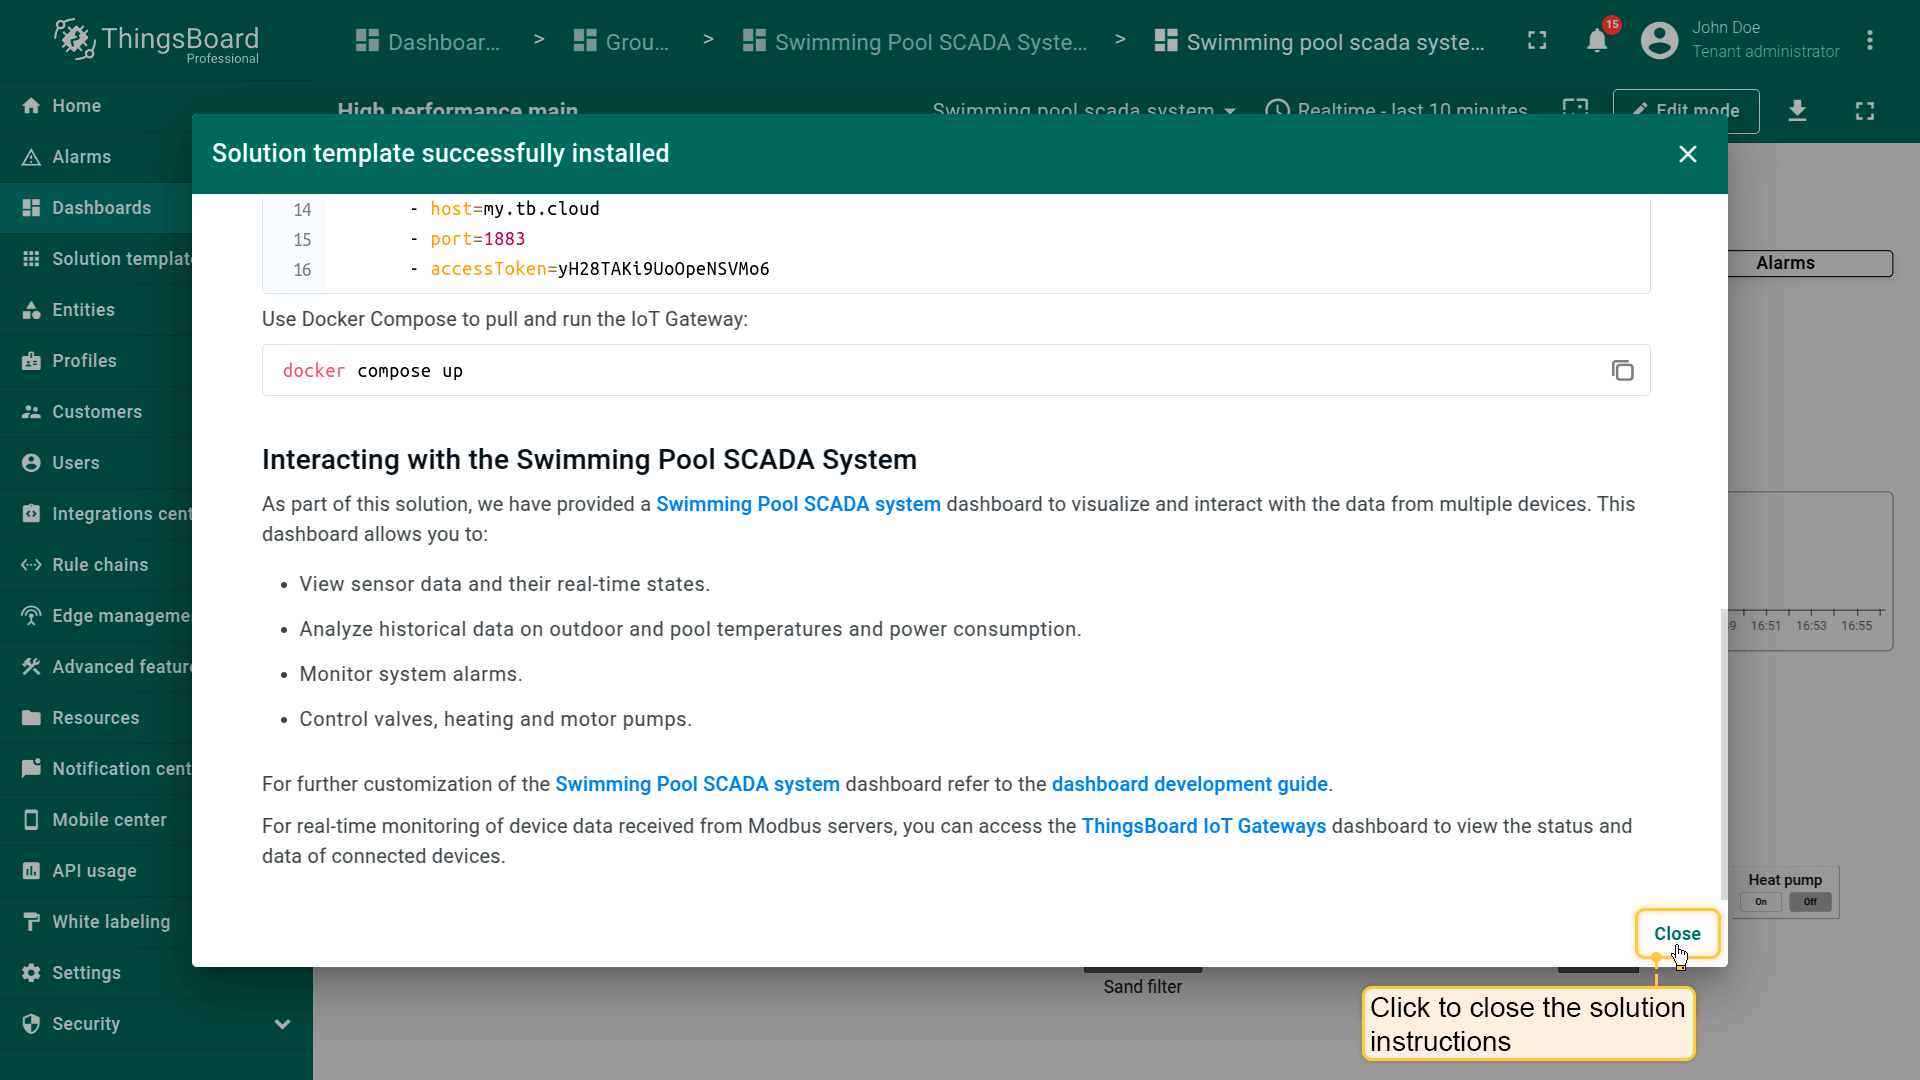Image resolution: width=1920 pixels, height=1080 pixels.
Task: Open the Dashboards breadcrumb
Action: pyautogui.click(x=428, y=42)
